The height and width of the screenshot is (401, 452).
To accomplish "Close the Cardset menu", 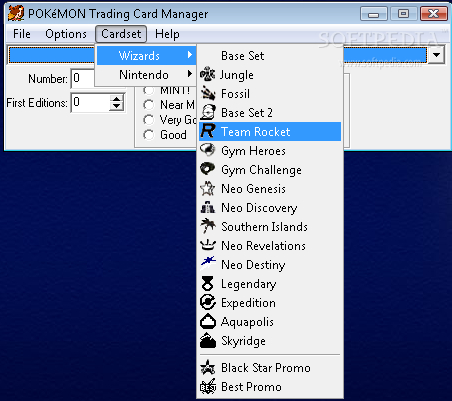I will coord(121,34).
